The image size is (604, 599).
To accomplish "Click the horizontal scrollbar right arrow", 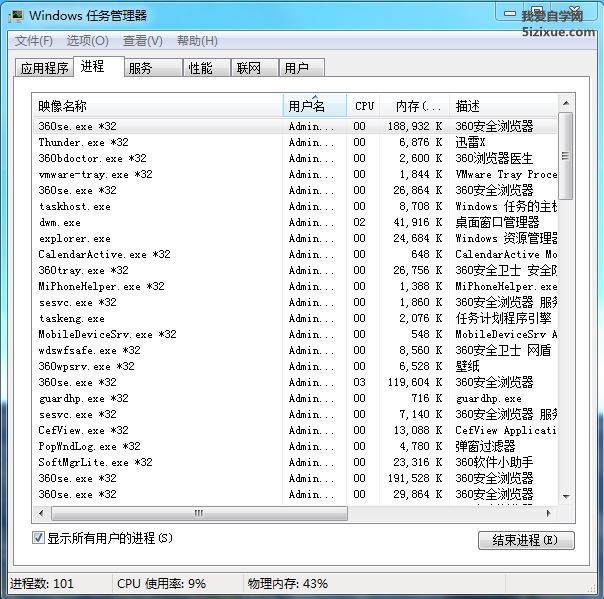I will (549, 513).
